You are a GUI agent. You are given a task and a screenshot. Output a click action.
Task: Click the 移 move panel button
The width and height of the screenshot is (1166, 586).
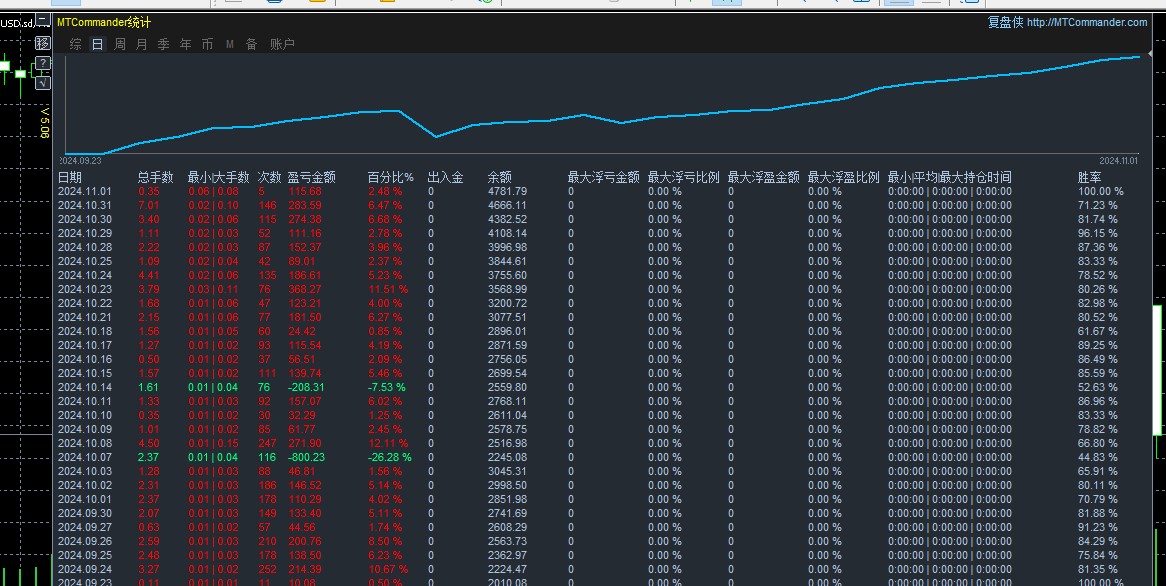coord(43,43)
